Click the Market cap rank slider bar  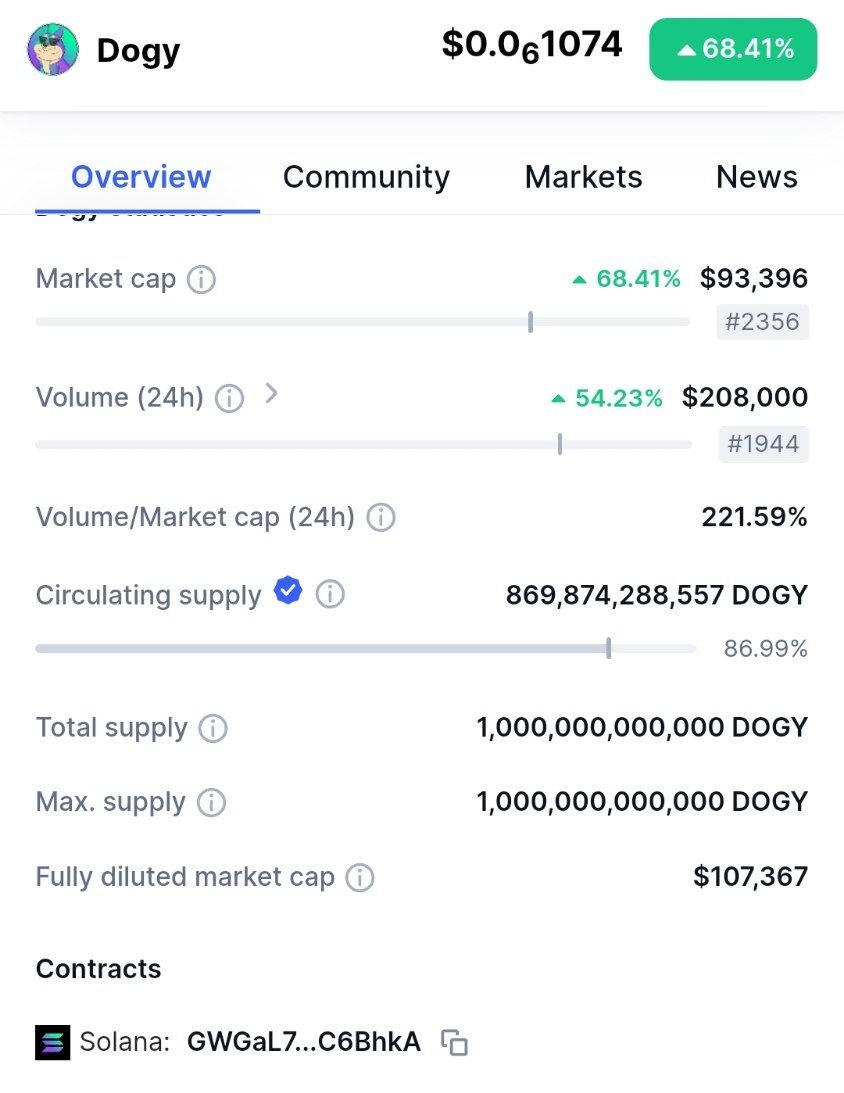(x=362, y=322)
